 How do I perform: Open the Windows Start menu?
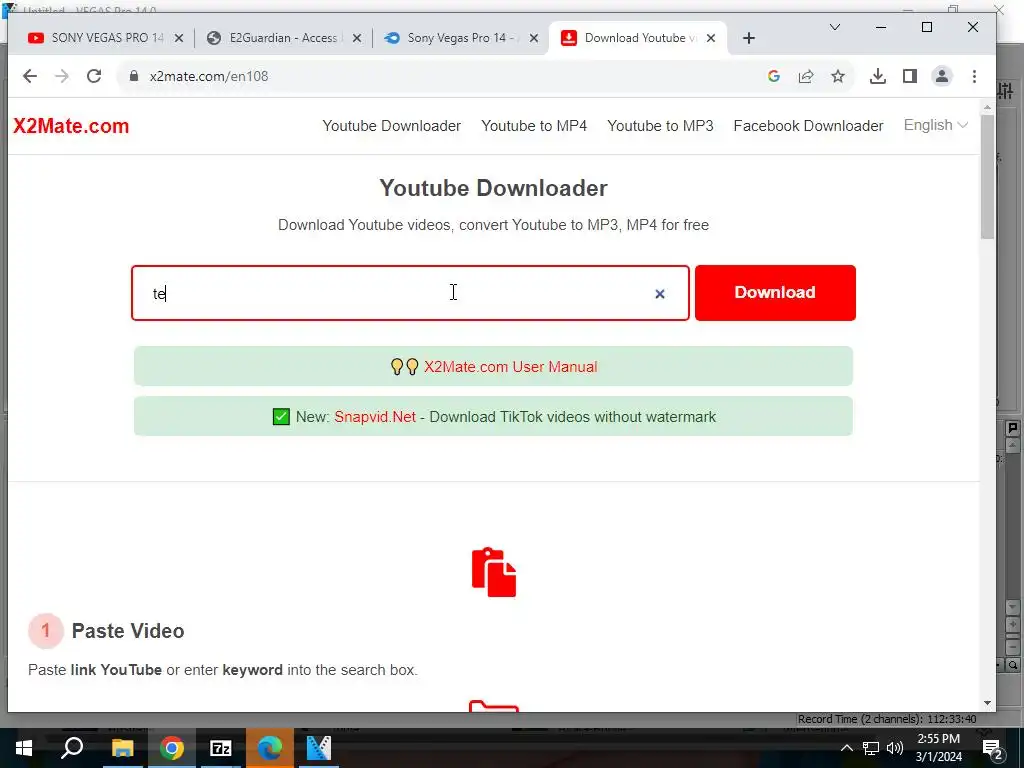[24, 748]
